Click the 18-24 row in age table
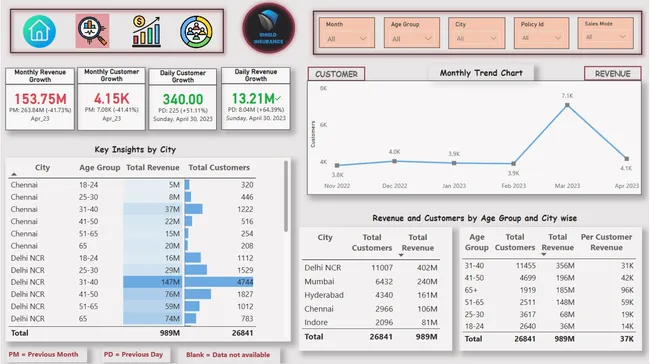 (x=549, y=326)
